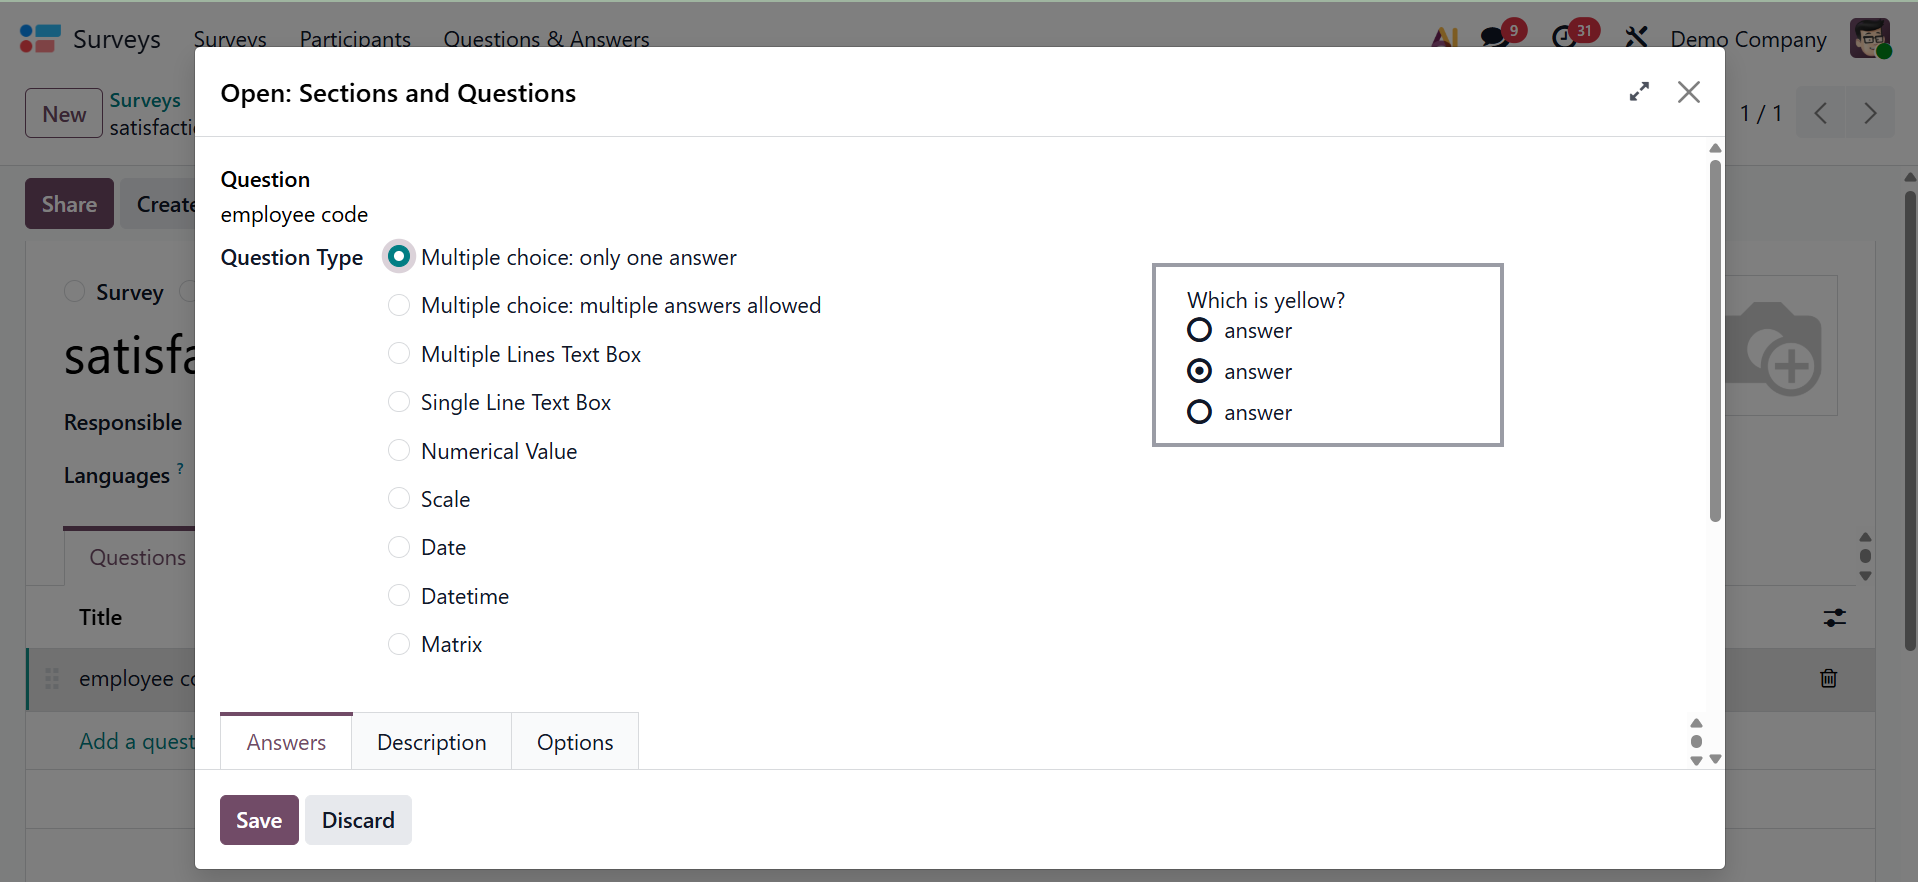Choose the Numerical Value question type

click(399, 451)
